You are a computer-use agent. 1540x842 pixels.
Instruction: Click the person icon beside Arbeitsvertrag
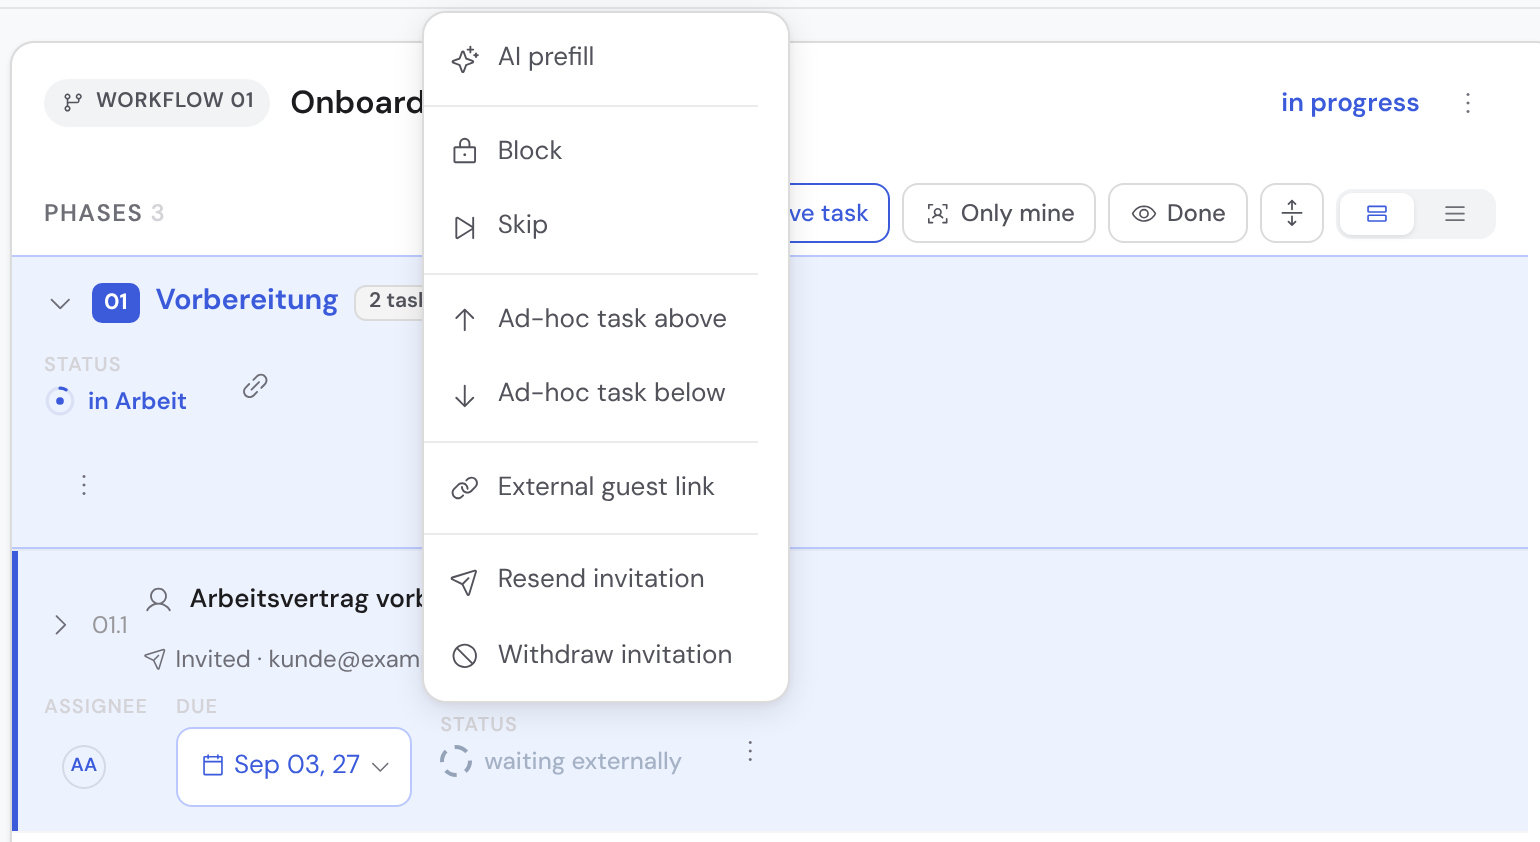[x=158, y=600]
